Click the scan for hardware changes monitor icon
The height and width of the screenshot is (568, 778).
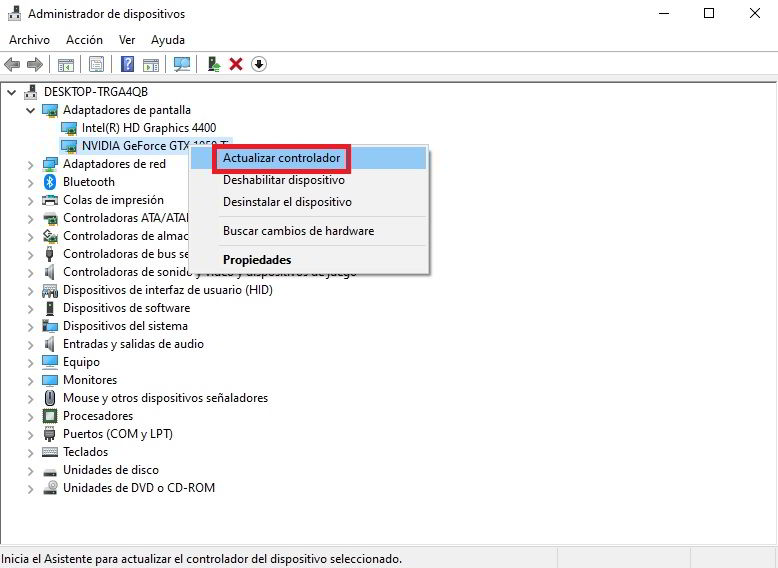(x=181, y=64)
